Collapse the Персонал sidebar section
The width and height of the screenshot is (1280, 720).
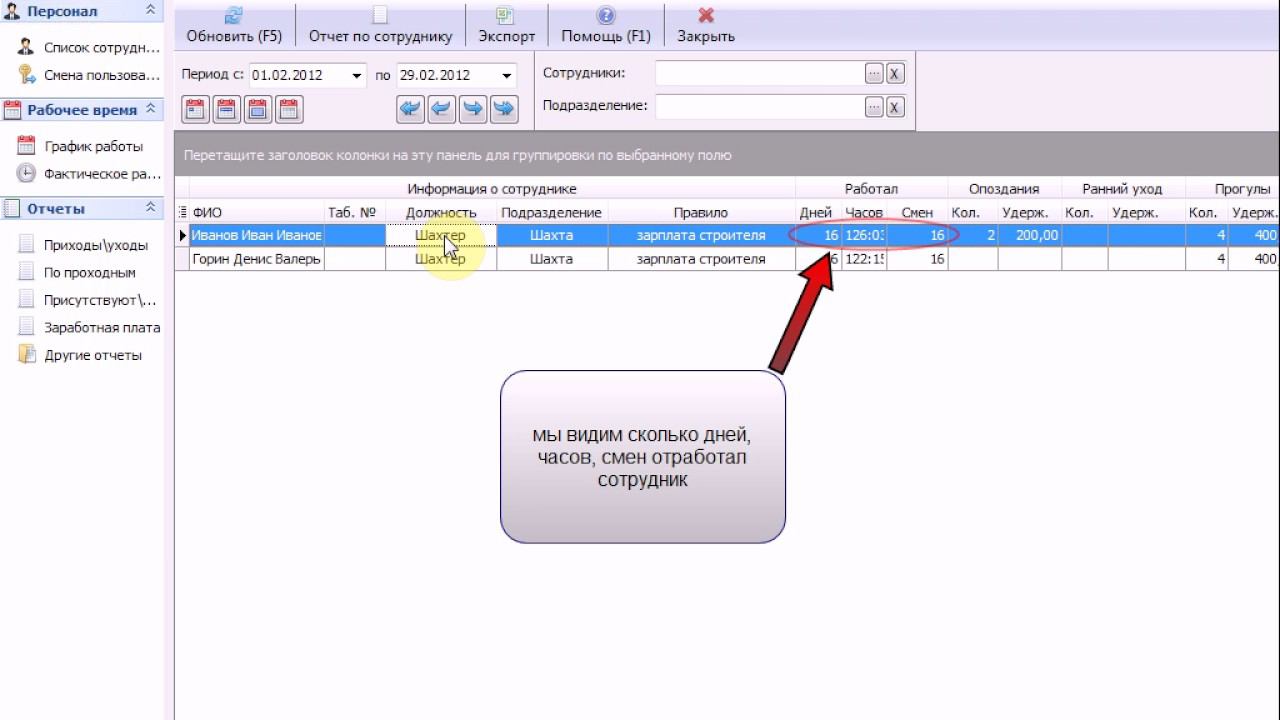(x=150, y=10)
